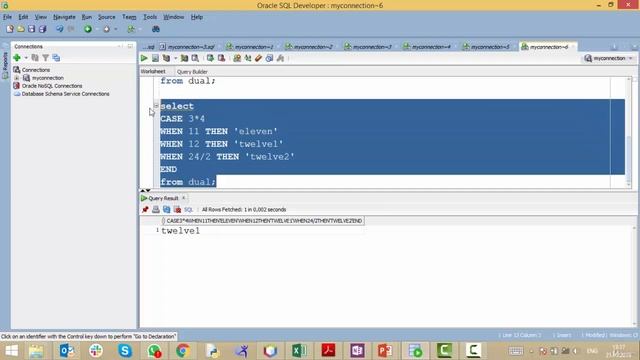
Task: Click the To Upper/Lower case icon
Action: 248,58
